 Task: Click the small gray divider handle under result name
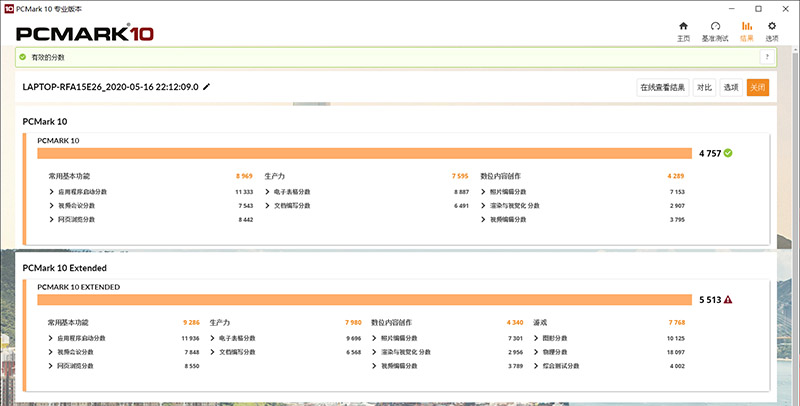(x=311, y=104)
